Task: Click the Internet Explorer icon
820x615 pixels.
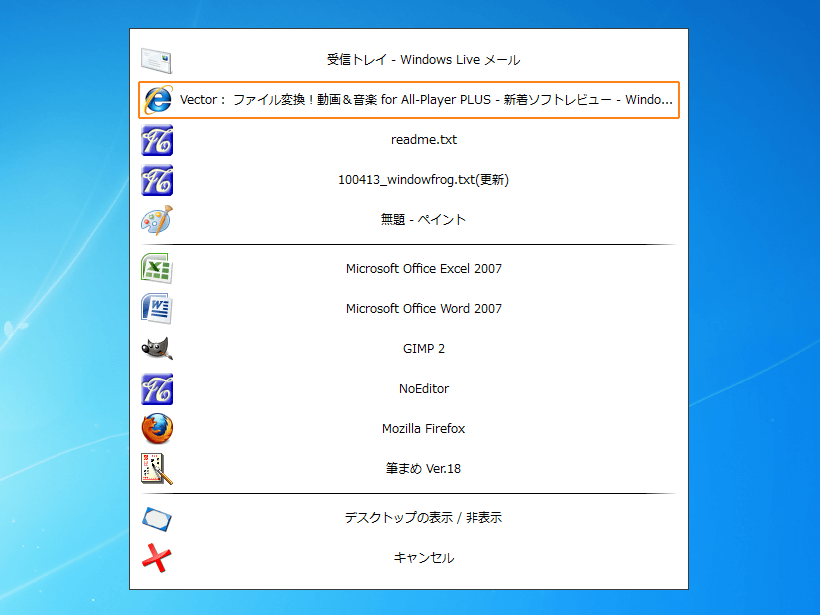Action: tap(157, 99)
